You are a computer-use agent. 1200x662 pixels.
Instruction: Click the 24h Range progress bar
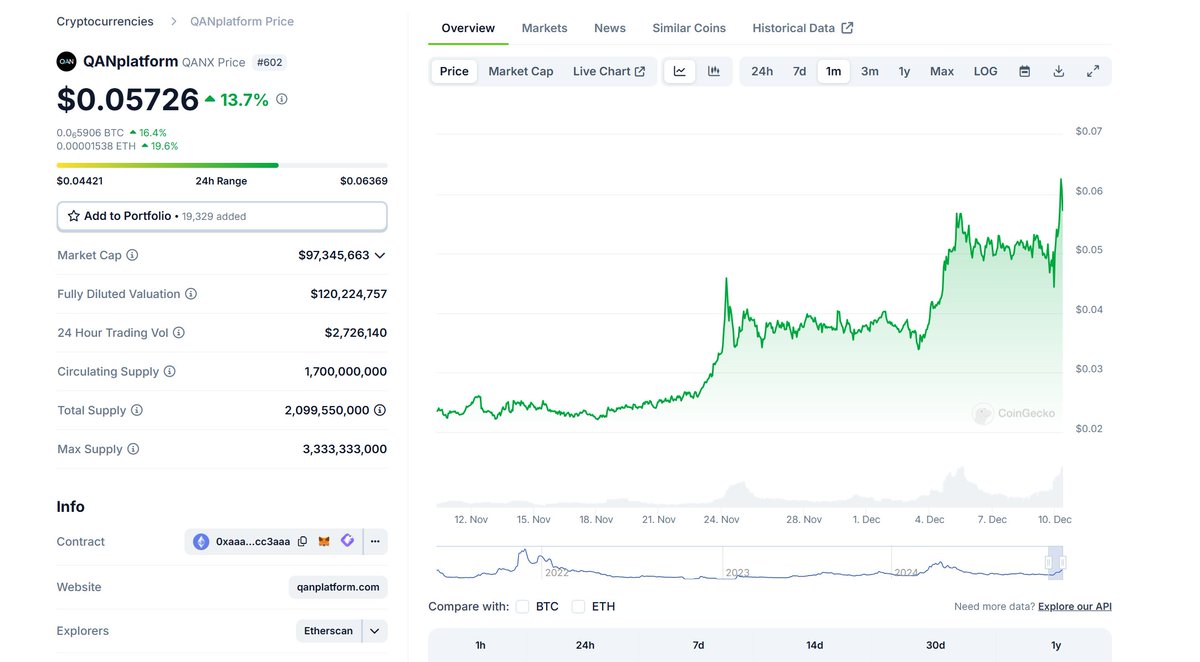tap(222, 165)
